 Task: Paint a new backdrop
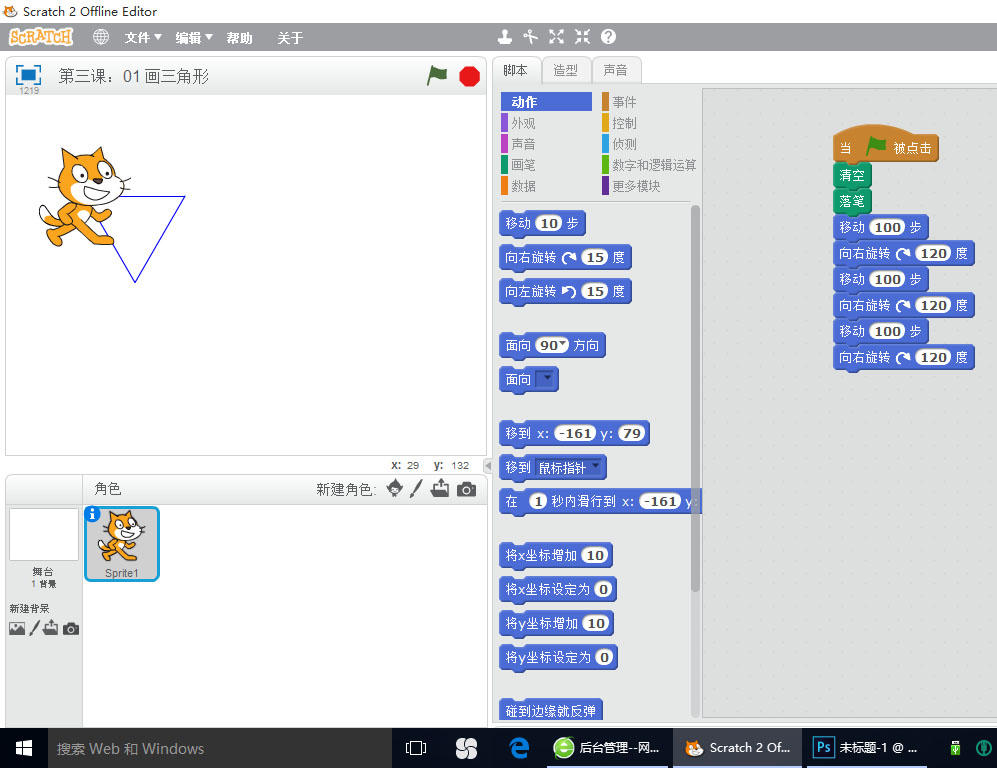point(34,628)
